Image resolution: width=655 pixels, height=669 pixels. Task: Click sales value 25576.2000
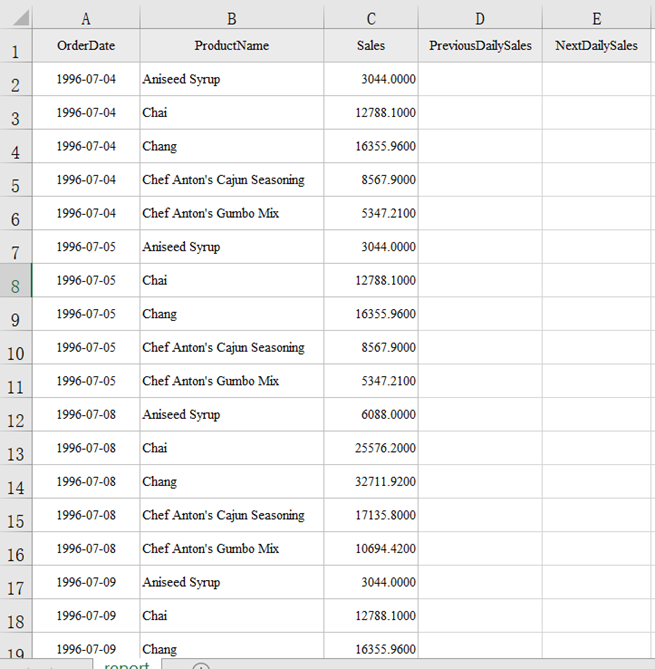(385, 448)
